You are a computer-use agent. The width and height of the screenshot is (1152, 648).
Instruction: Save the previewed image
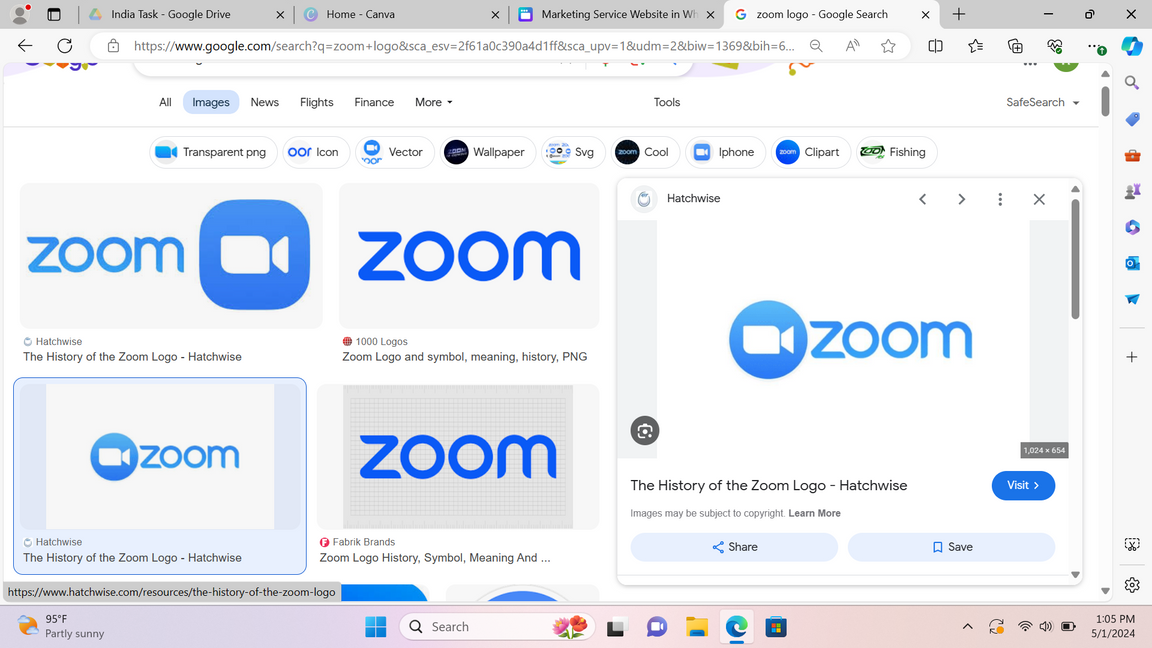951,547
